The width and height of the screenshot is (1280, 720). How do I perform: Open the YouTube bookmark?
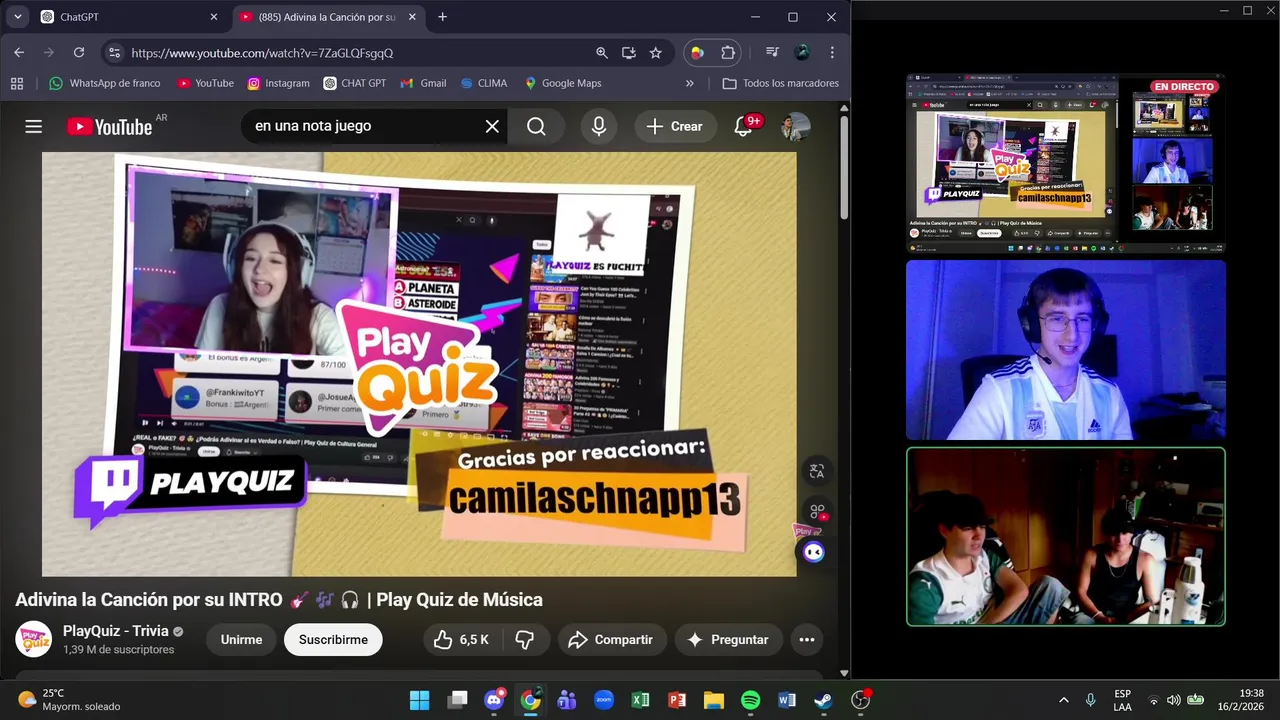pos(205,83)
